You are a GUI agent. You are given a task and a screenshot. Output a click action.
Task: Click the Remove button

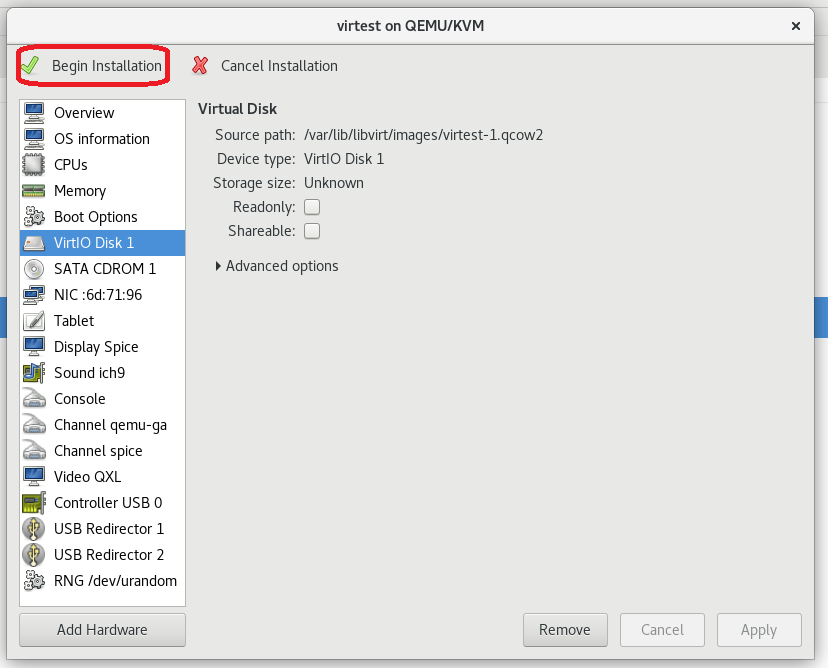(565, 630)
